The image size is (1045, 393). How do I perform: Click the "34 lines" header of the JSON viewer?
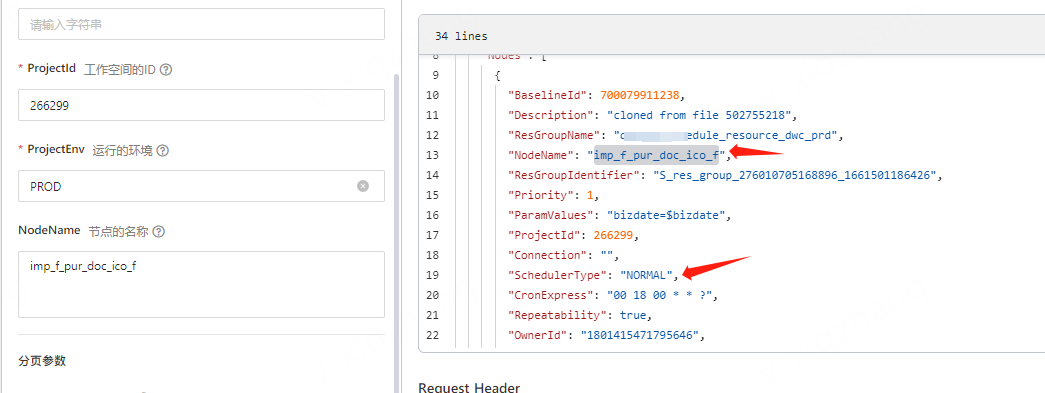coord(461,36)
